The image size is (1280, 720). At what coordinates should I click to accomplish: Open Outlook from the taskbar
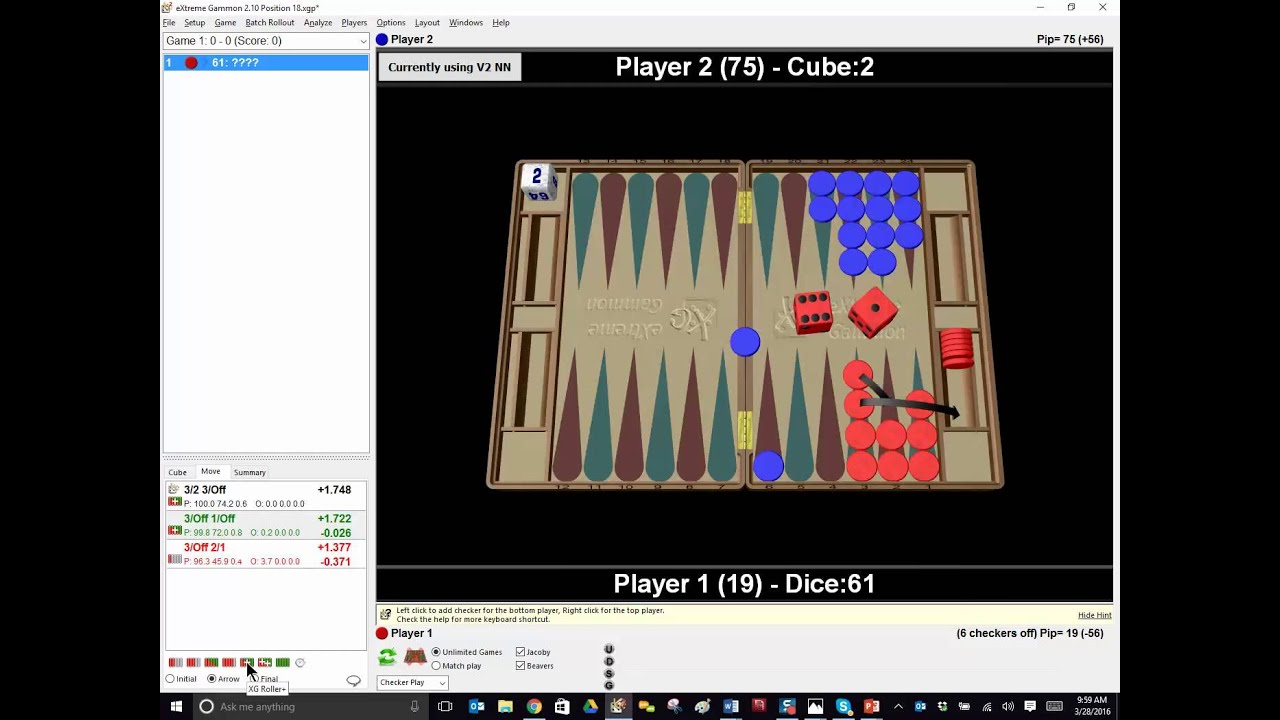[x=477, y=706]
